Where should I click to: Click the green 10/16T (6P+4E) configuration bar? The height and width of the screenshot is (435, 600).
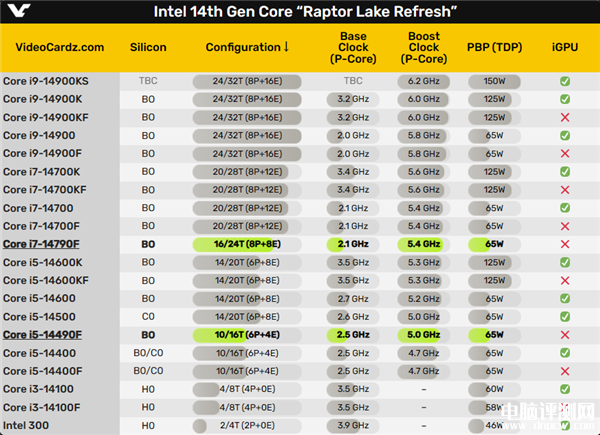coord(247,335)
